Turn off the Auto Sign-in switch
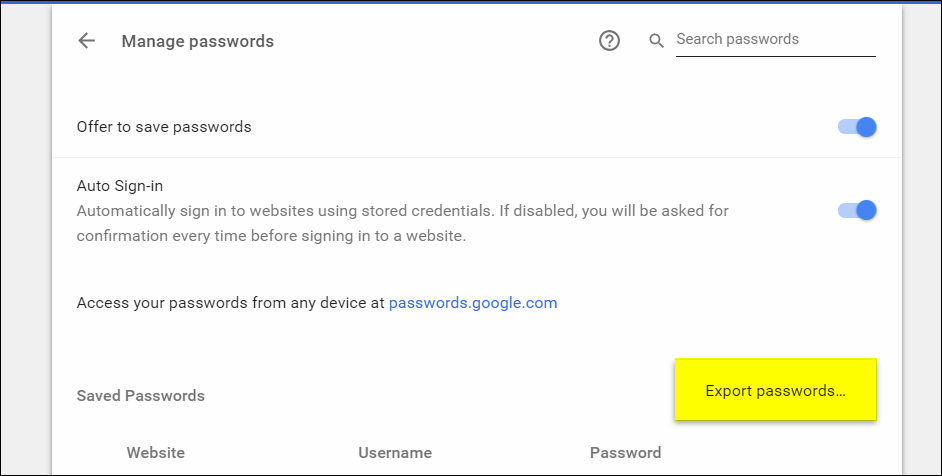 (858, 210)
